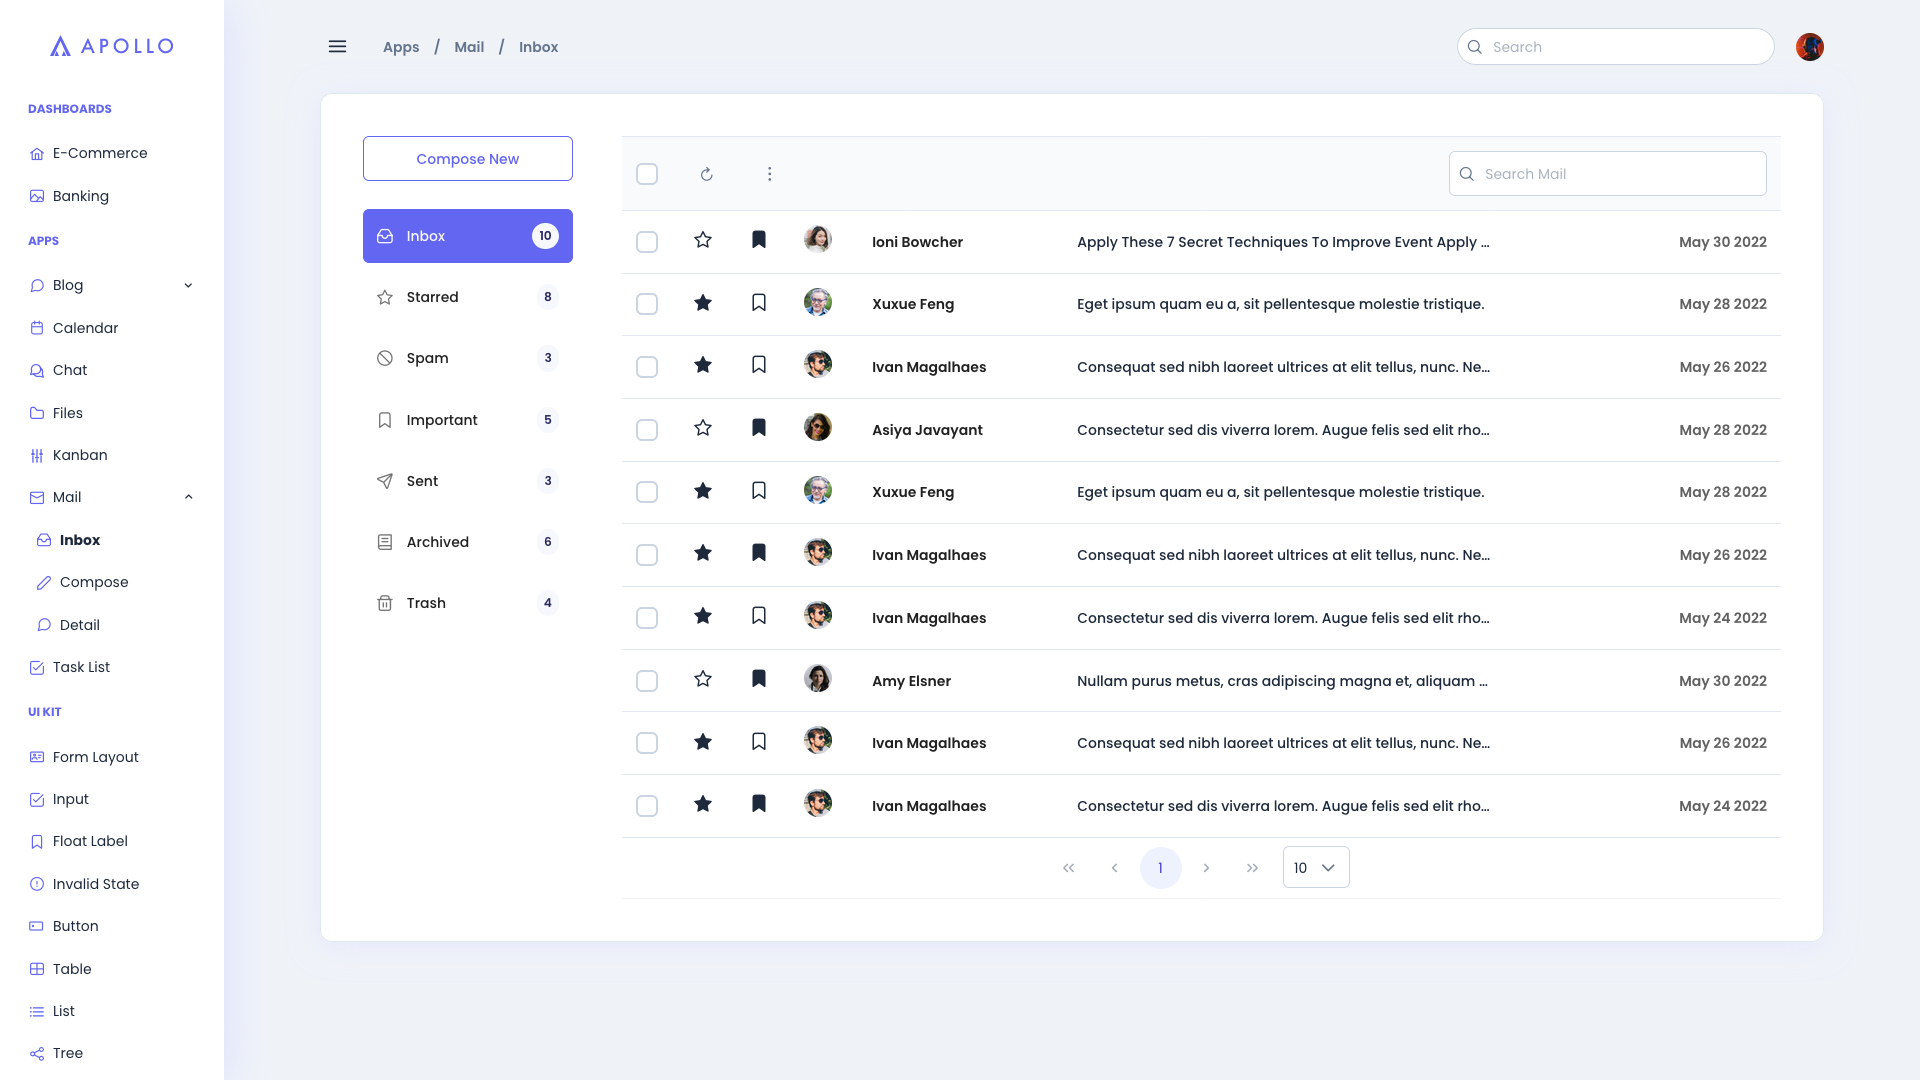Select the Spam folder icon
1920x1080 pixels.
pyautogui.click(x=384, y=357)
